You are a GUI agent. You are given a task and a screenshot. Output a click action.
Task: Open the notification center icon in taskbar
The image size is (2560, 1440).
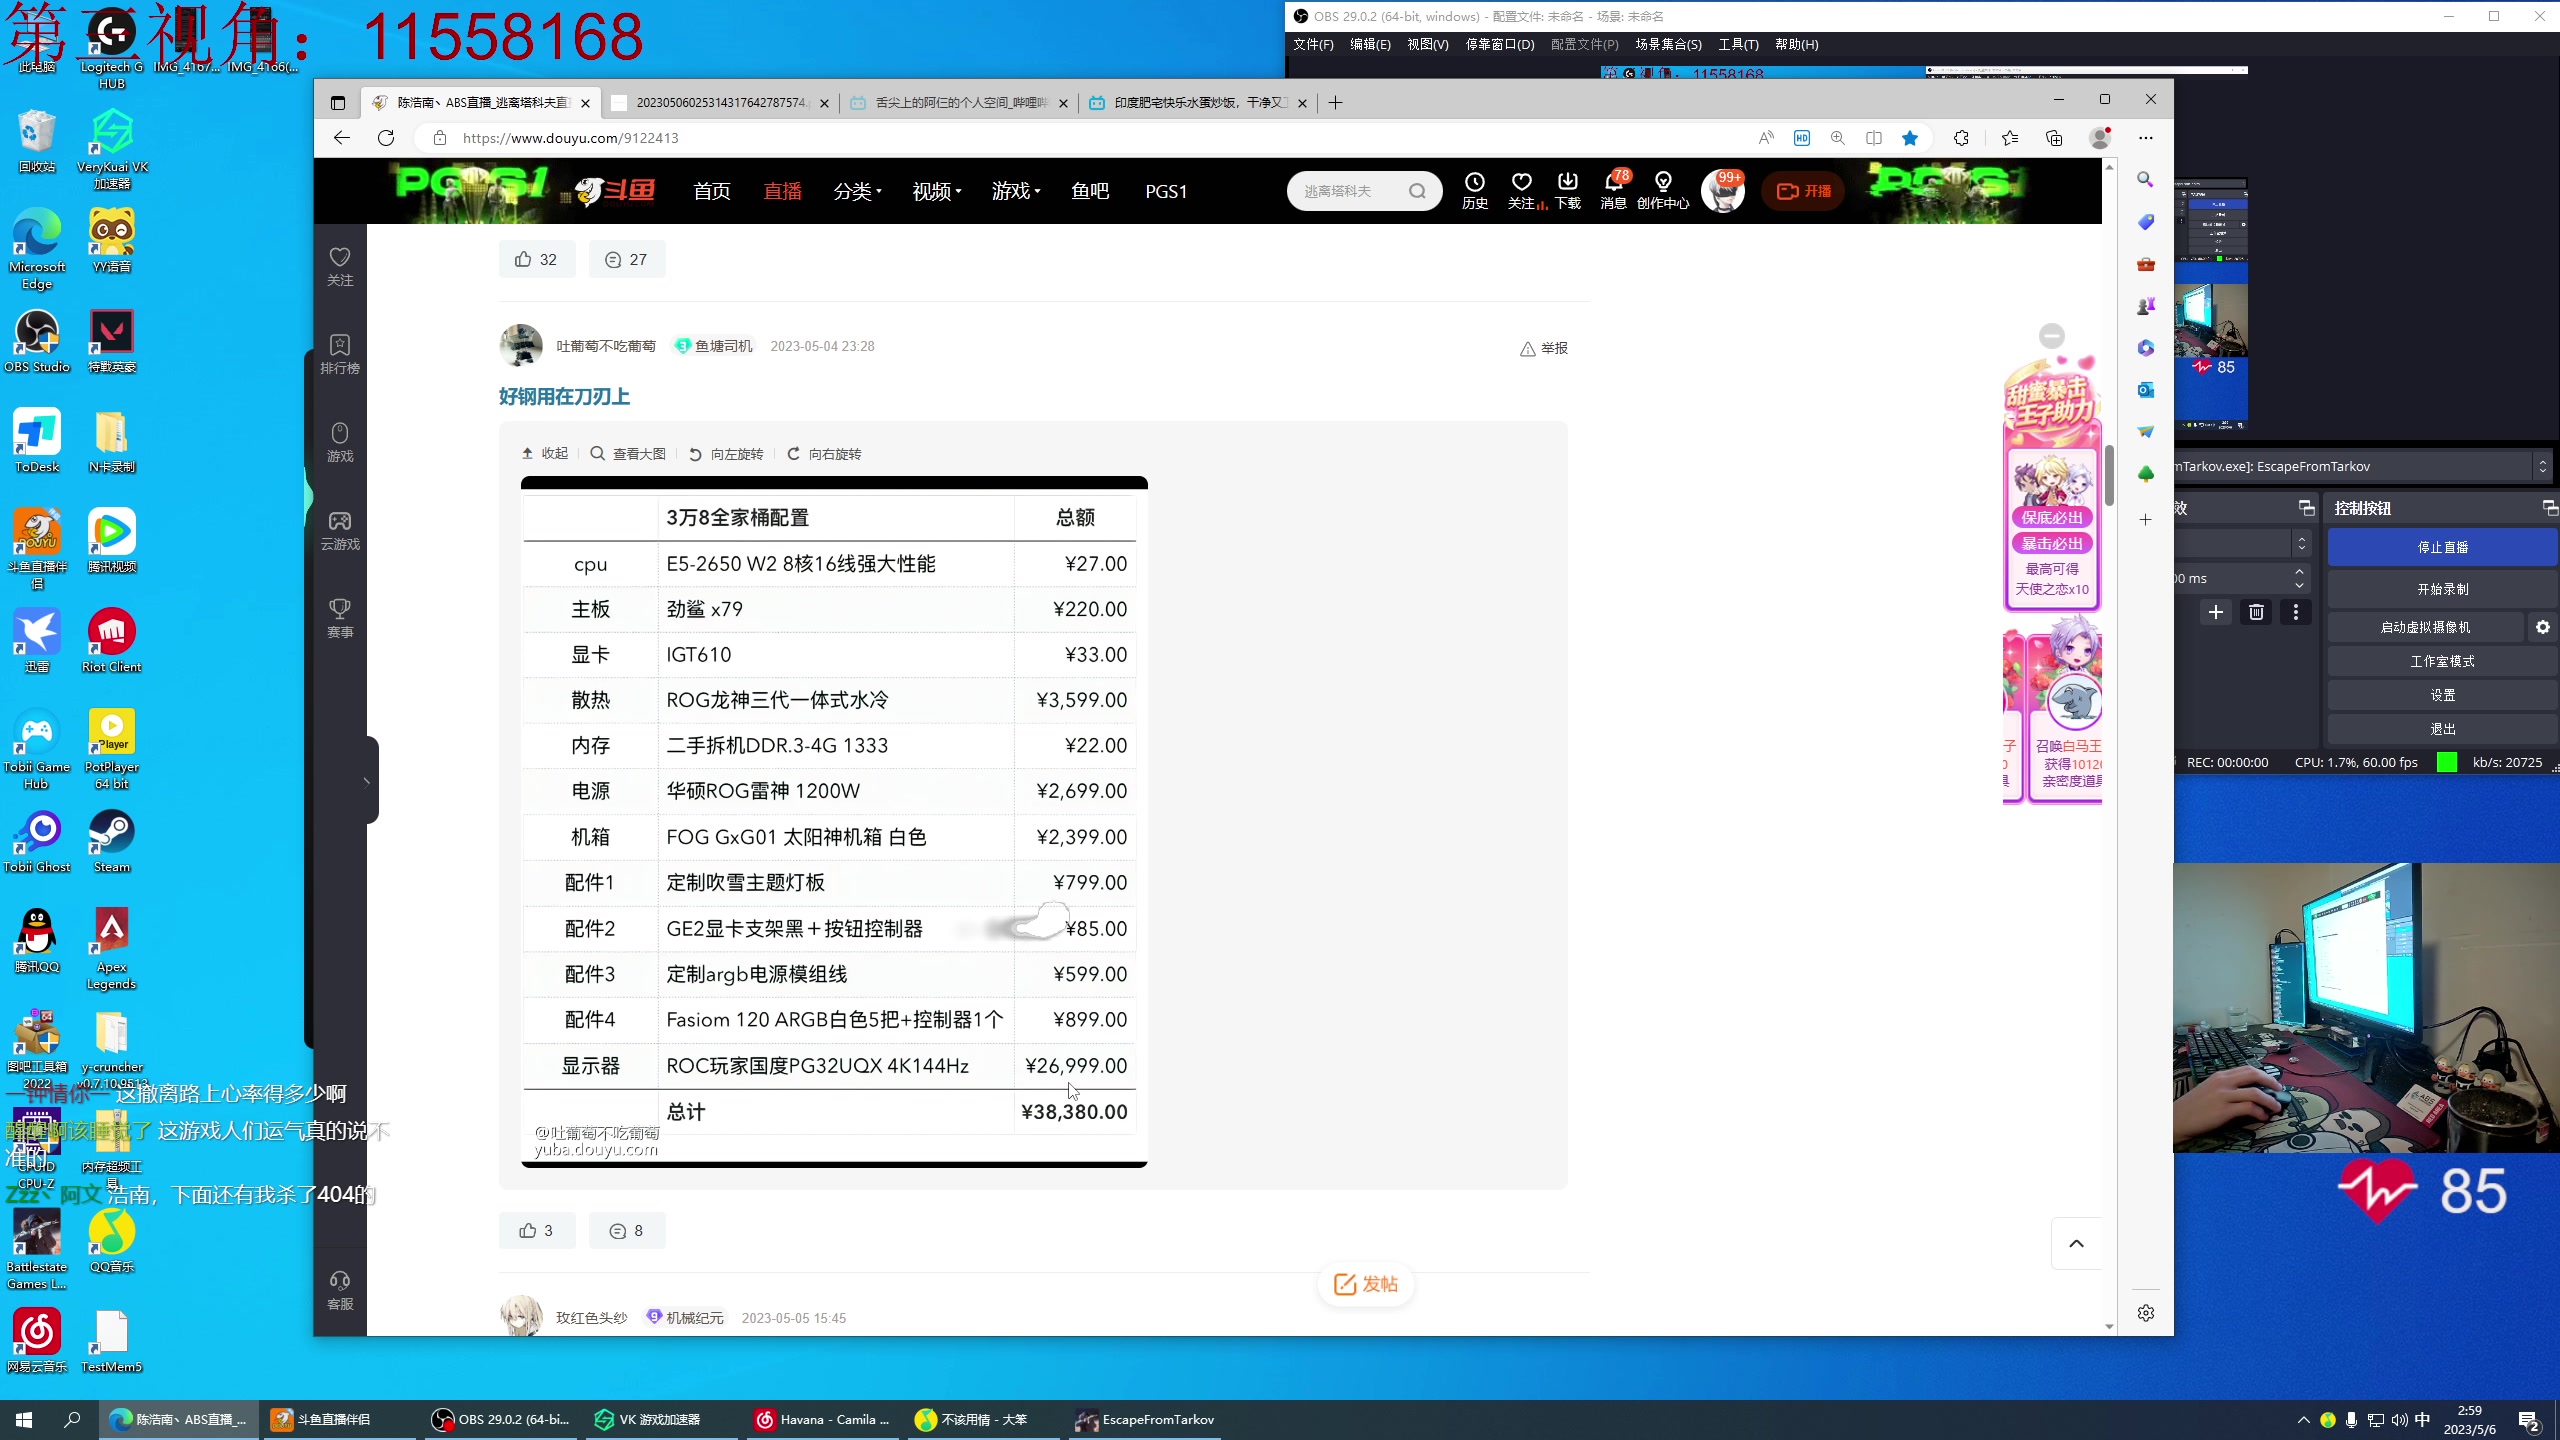(x=2530, y=1420)
